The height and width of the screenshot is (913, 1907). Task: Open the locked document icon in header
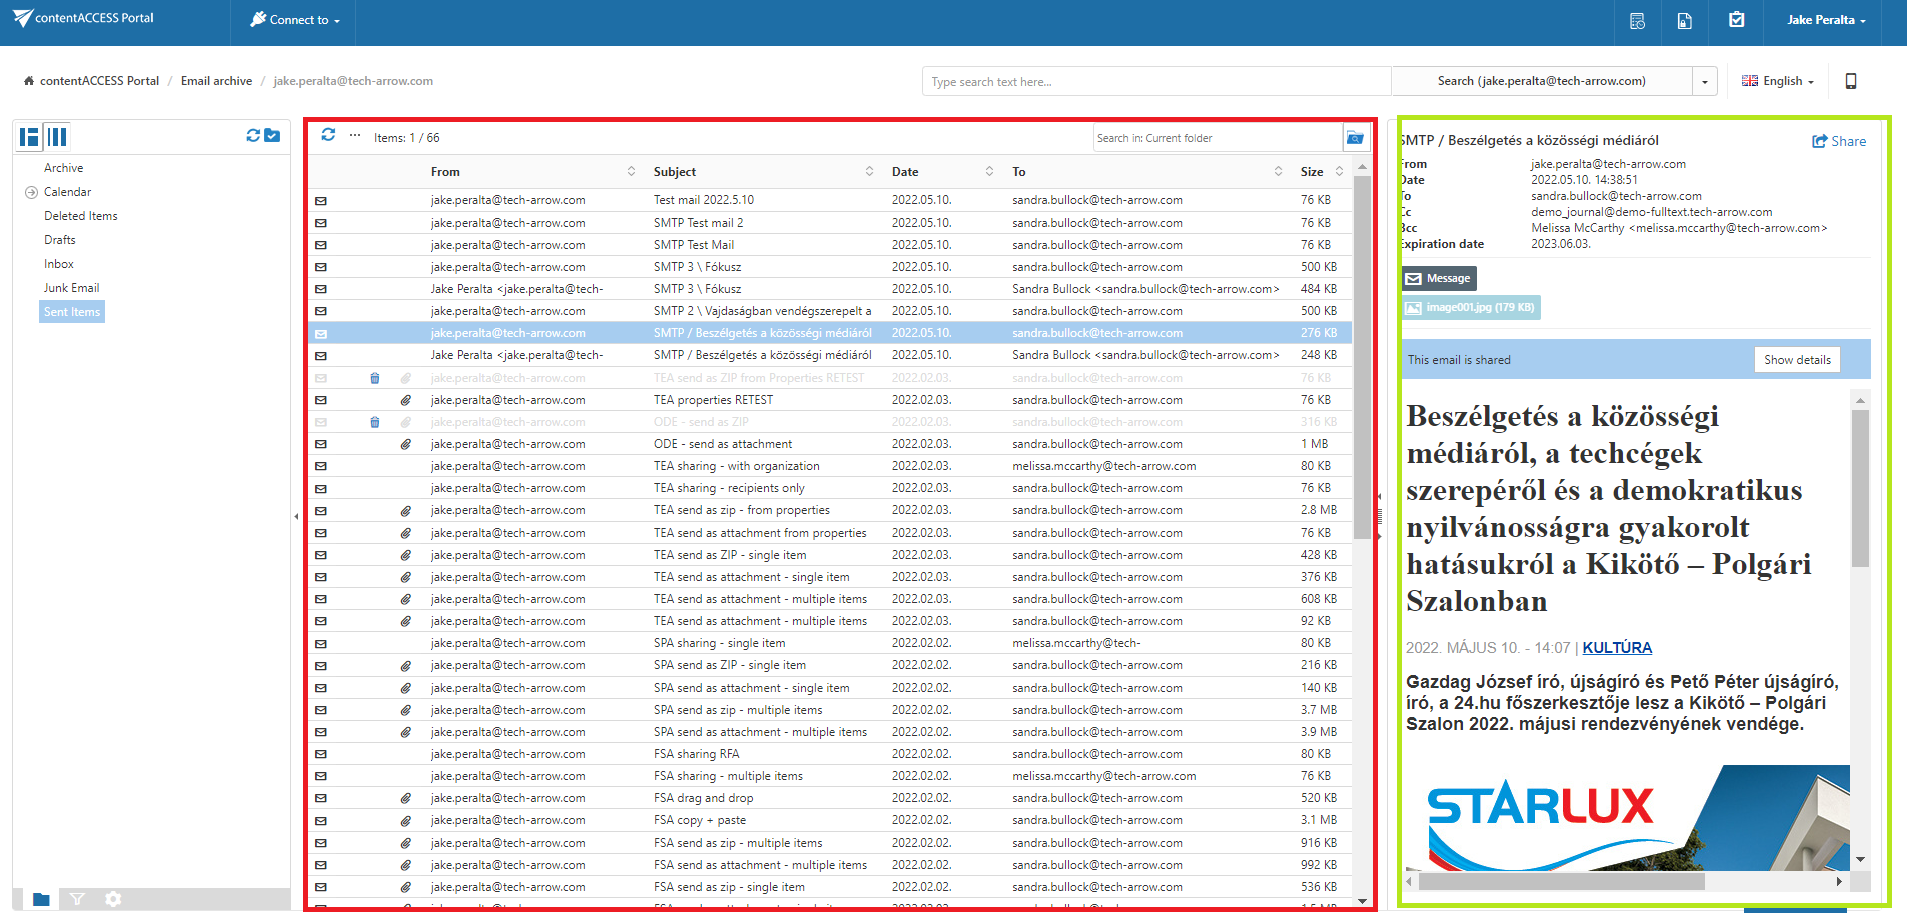click(x=1684, y=20)
